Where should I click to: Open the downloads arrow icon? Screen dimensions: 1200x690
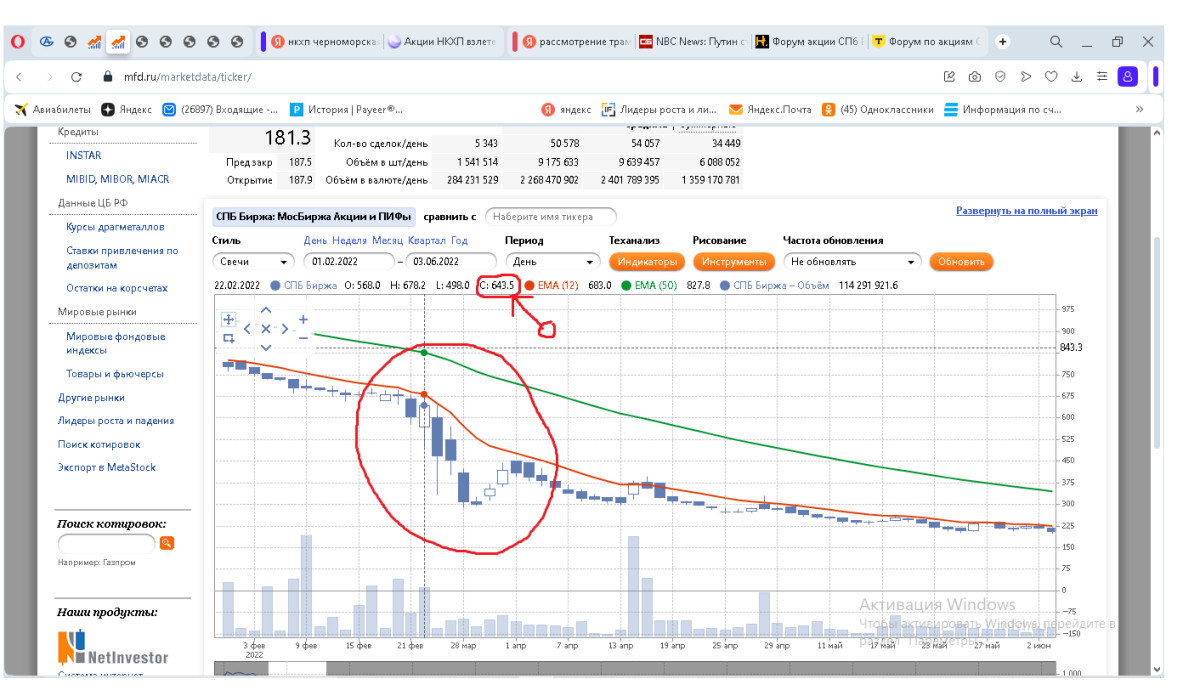(1077, 76)
